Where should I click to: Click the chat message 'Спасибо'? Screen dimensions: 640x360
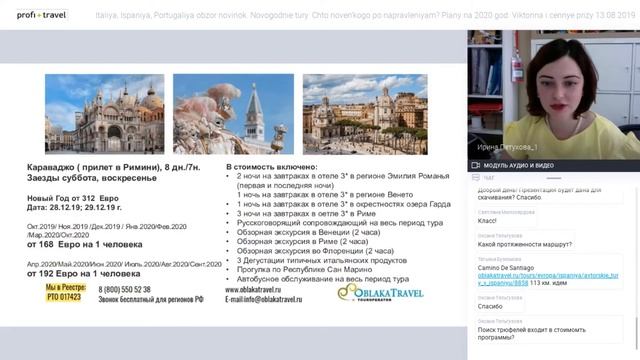(x=490, y=306)
